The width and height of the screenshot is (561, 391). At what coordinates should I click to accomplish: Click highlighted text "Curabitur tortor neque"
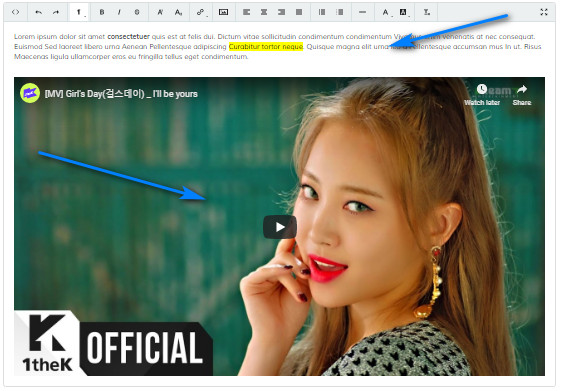(x=266, y=47)
